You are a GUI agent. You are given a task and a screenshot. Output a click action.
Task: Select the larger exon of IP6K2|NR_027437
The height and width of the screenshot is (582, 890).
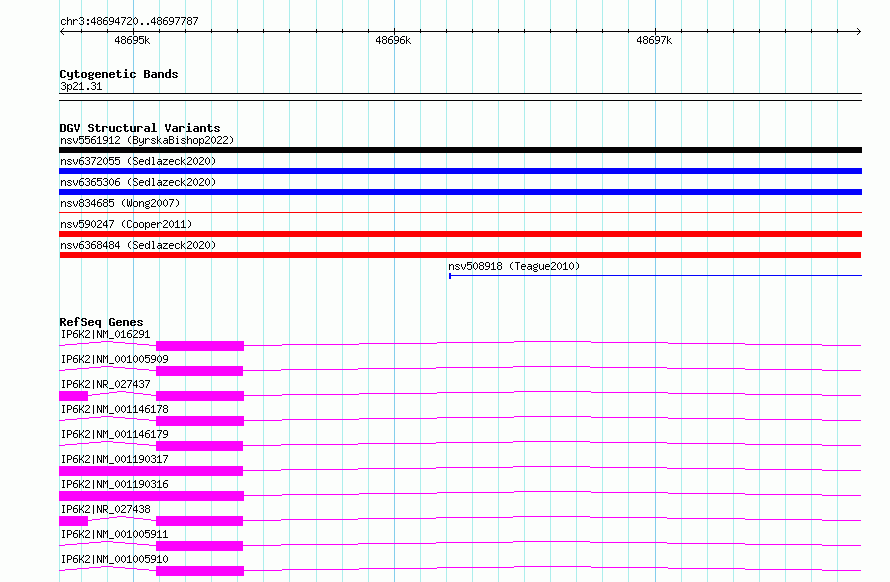[x=200, y=396]
